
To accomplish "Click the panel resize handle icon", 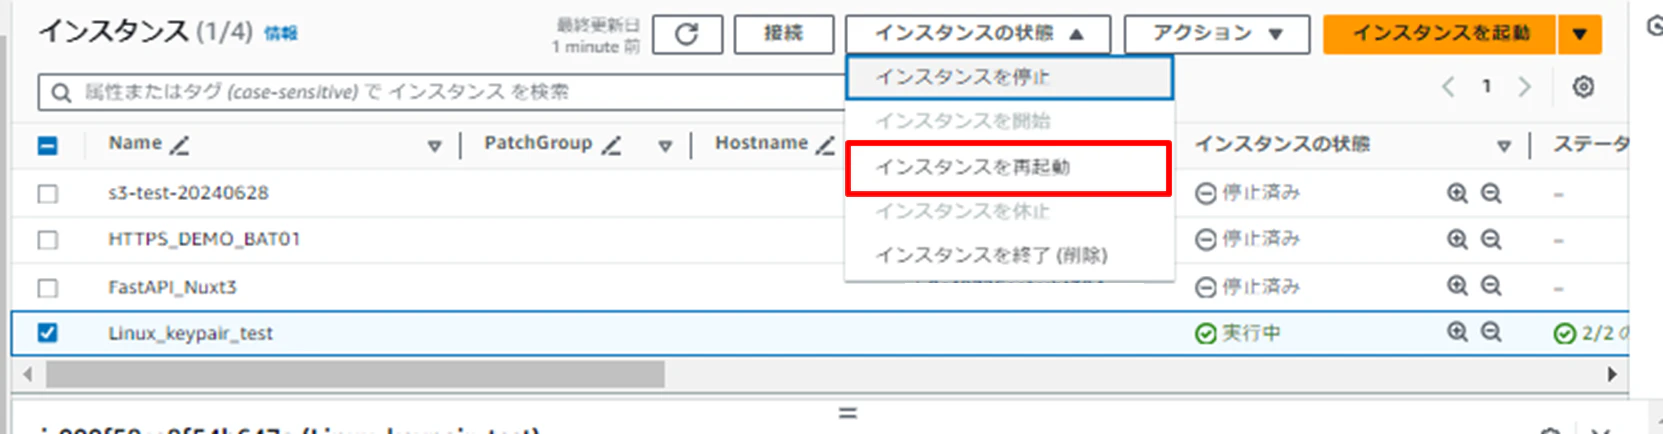I will (x=848, y=413).
